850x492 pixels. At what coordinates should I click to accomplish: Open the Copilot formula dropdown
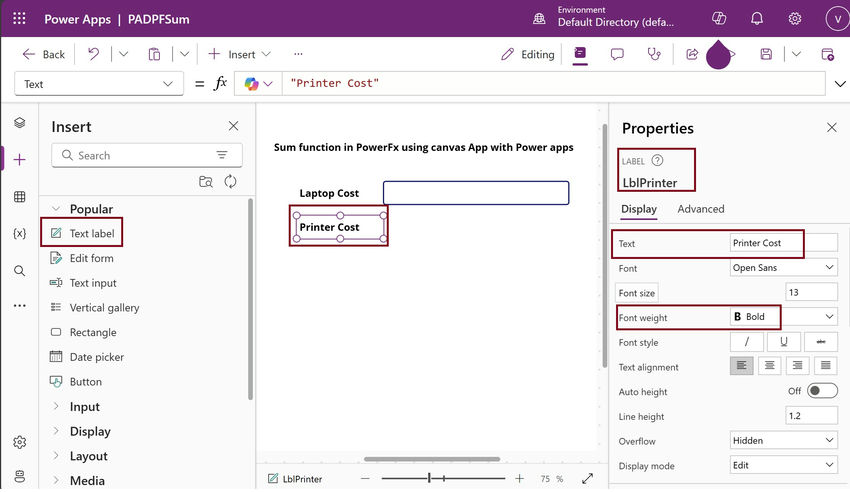click(x=258, y=84)
